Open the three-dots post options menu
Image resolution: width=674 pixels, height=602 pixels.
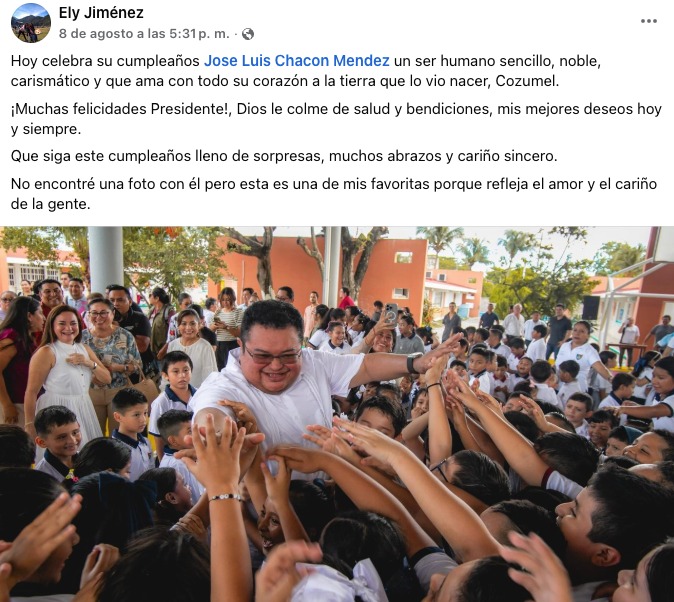pos(648,21)
